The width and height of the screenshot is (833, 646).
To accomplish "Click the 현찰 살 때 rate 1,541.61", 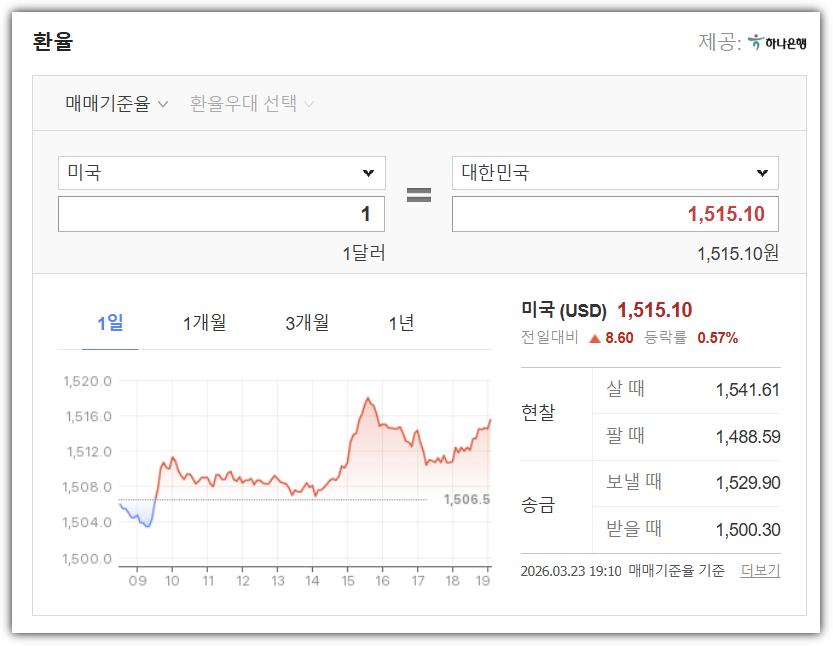I will pos(749,389).
